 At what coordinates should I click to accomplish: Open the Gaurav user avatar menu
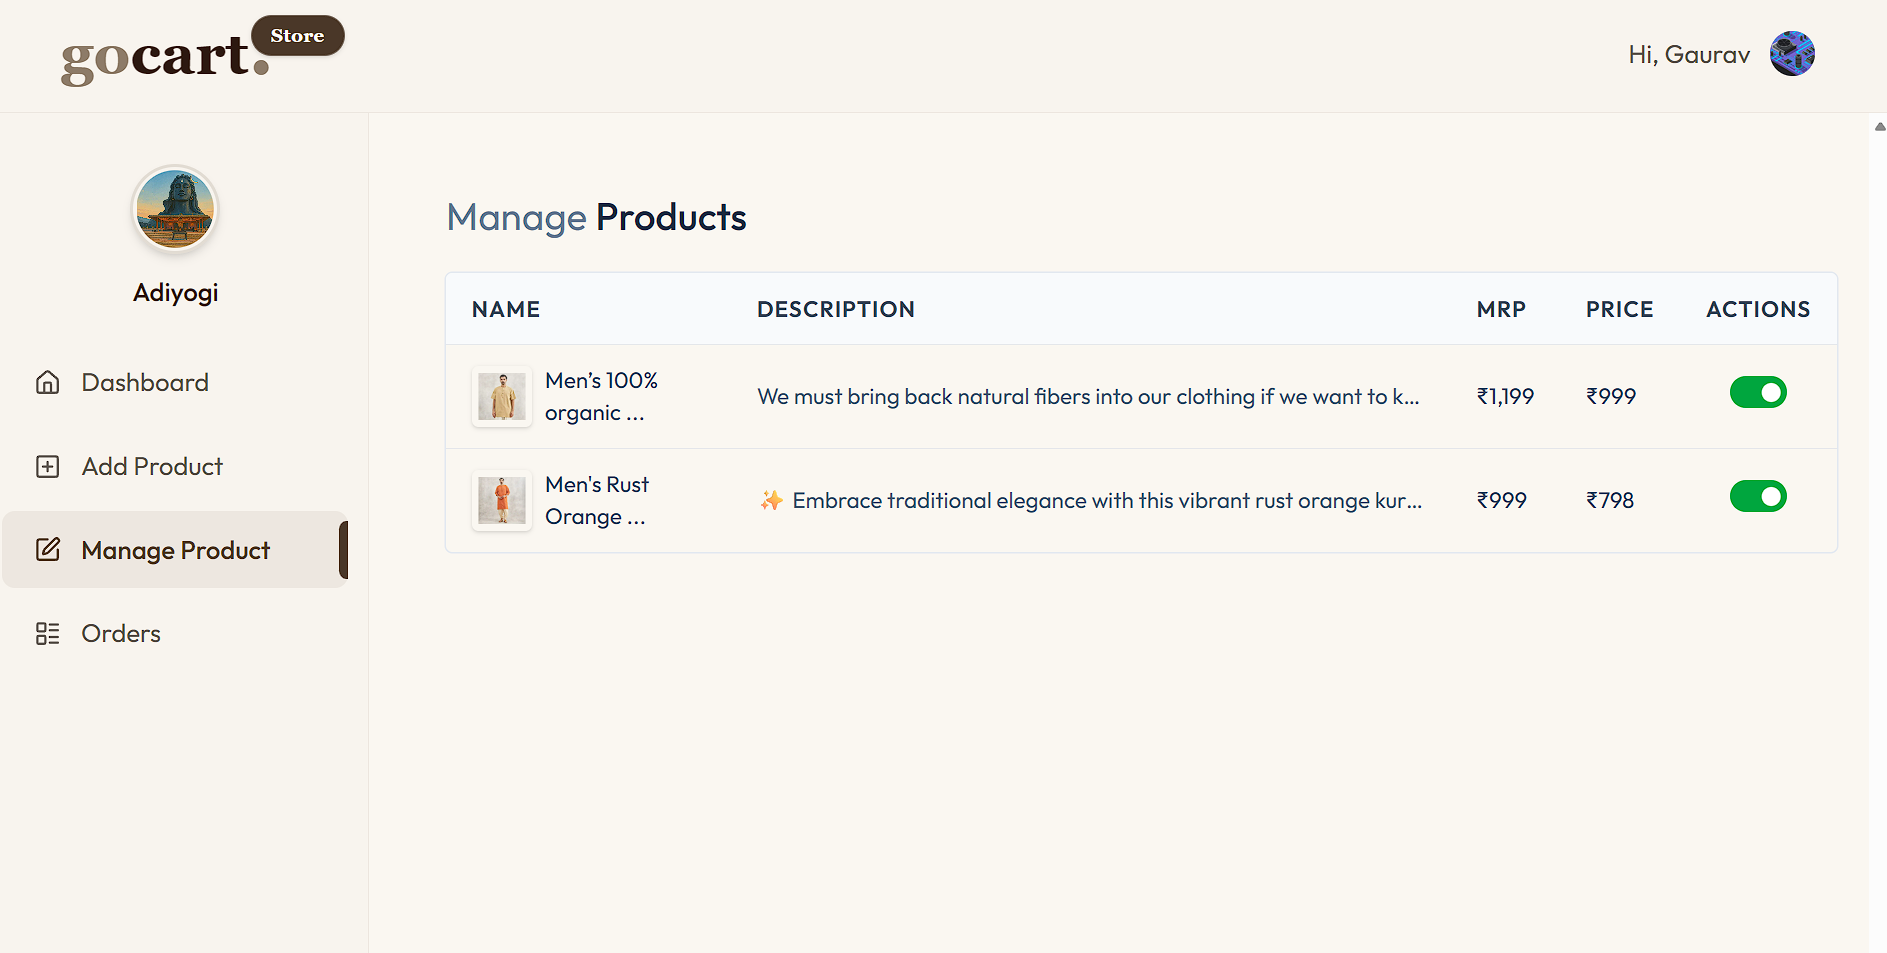(1792, 54)
